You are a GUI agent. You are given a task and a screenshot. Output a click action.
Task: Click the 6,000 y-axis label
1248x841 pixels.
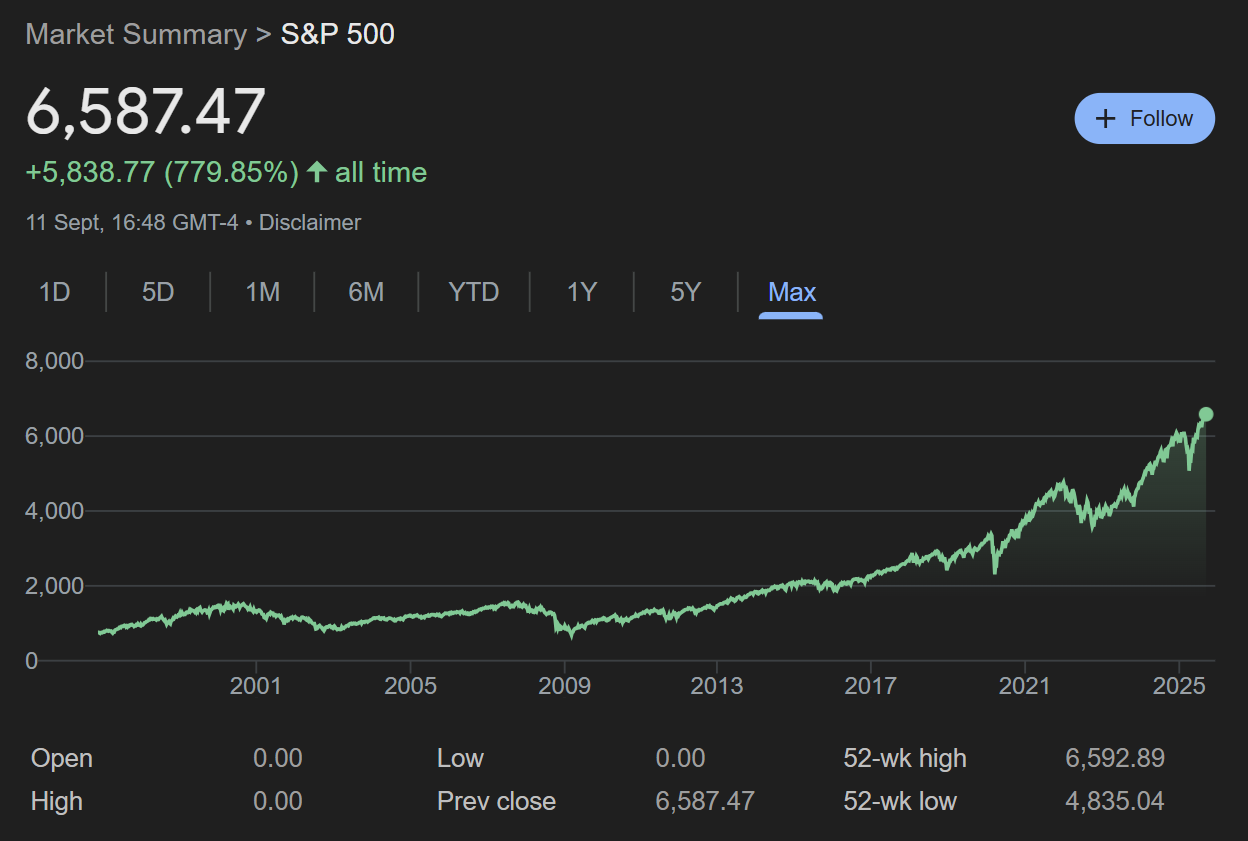[x=54, y=436]
